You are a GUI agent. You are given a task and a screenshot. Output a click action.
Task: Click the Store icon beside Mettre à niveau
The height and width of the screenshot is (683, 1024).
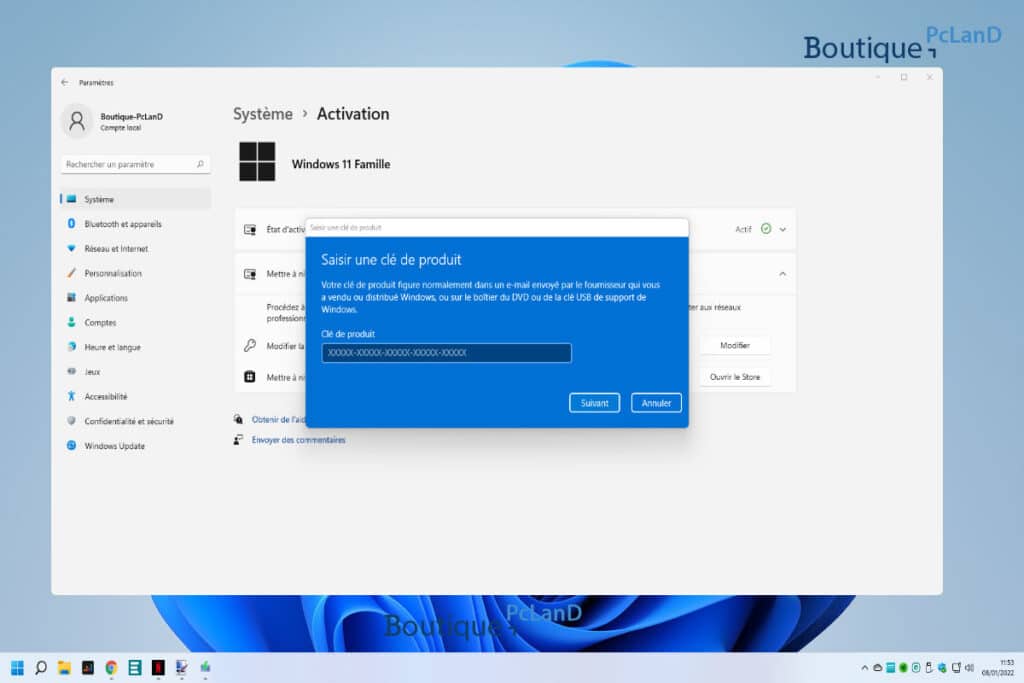coord(249,377)
